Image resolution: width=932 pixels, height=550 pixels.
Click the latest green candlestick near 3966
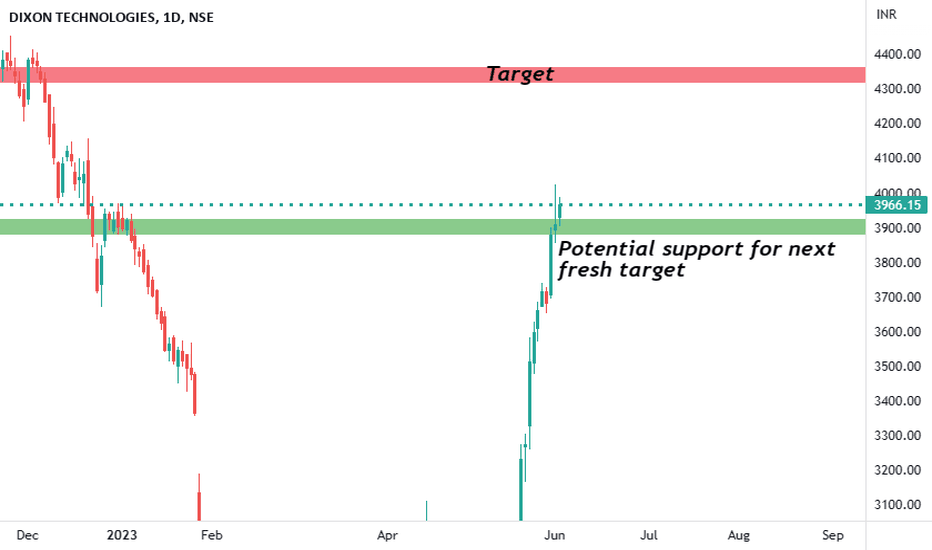(x=560, y=212)
